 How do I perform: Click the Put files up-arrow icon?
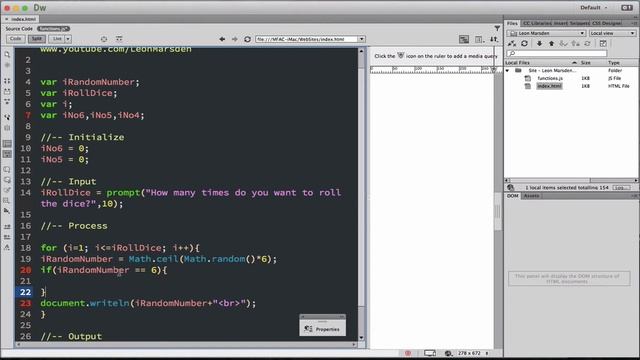551,44
